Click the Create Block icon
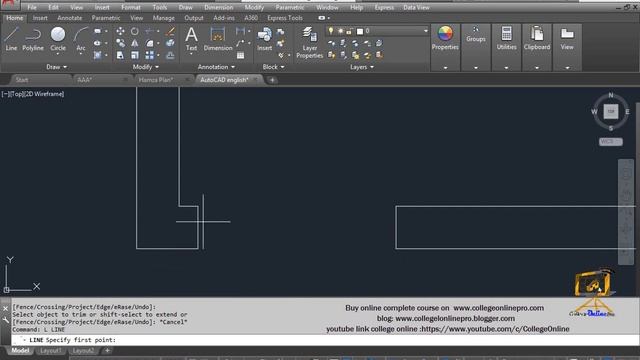The image size is (640, 360). (x=281, y=31)
